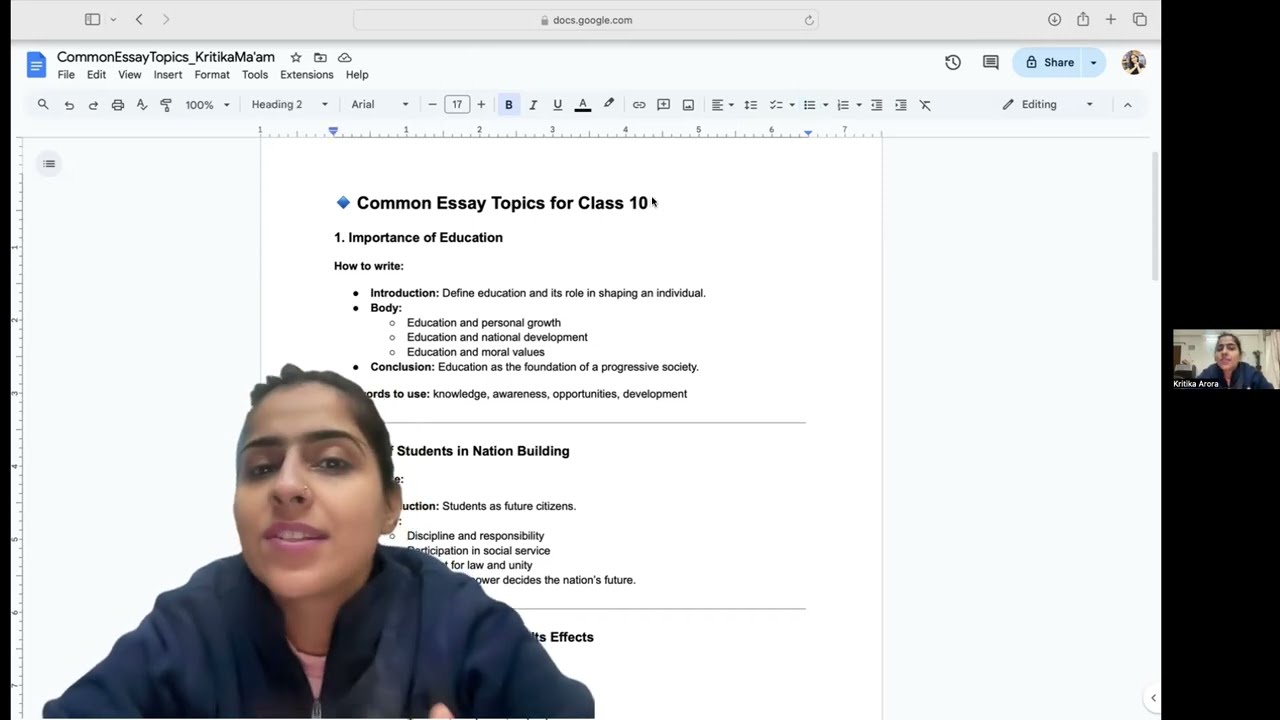Viewport: 1280px width, 720px height.
Task: Undo the last action
Action: (69, 104)
